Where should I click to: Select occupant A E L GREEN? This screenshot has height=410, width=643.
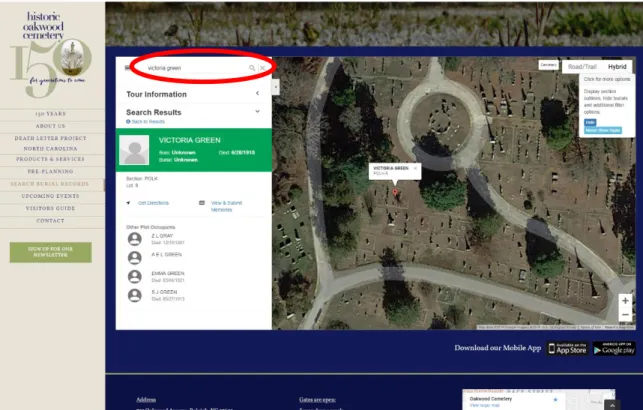[x=166, y=255]
